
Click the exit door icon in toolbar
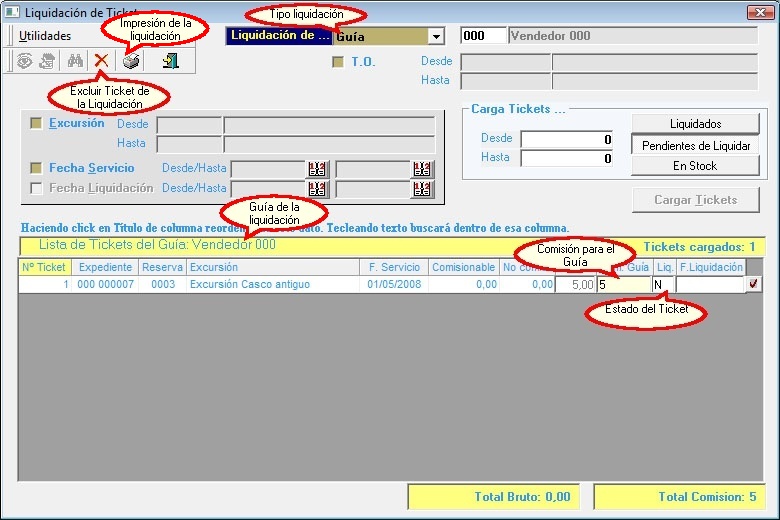(171, 61)
